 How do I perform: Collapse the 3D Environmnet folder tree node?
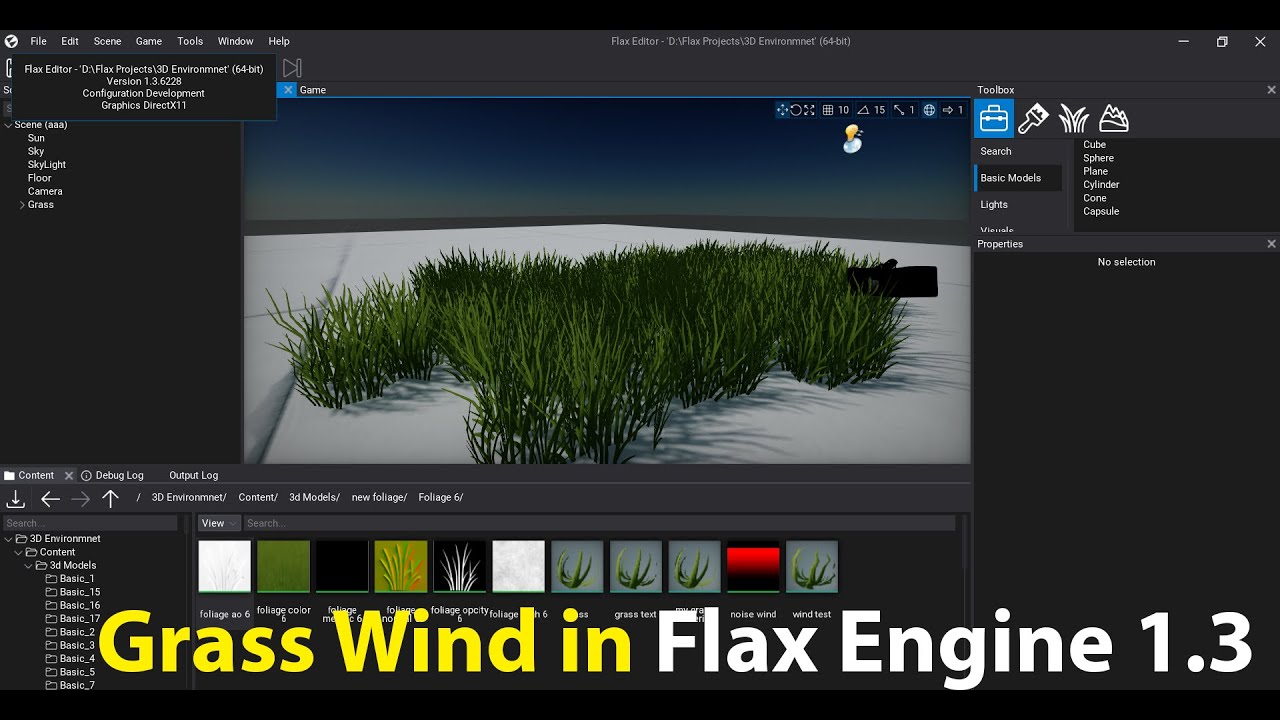click(9, 539)
